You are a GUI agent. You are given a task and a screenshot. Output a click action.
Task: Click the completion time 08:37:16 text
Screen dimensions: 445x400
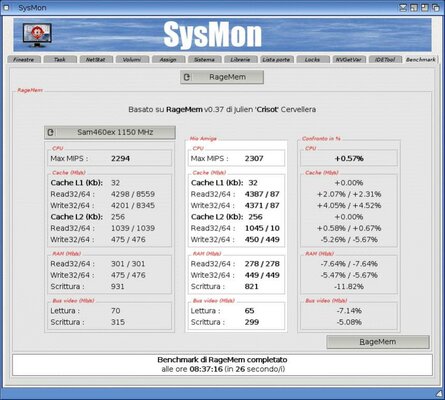(x=206, y=369)
